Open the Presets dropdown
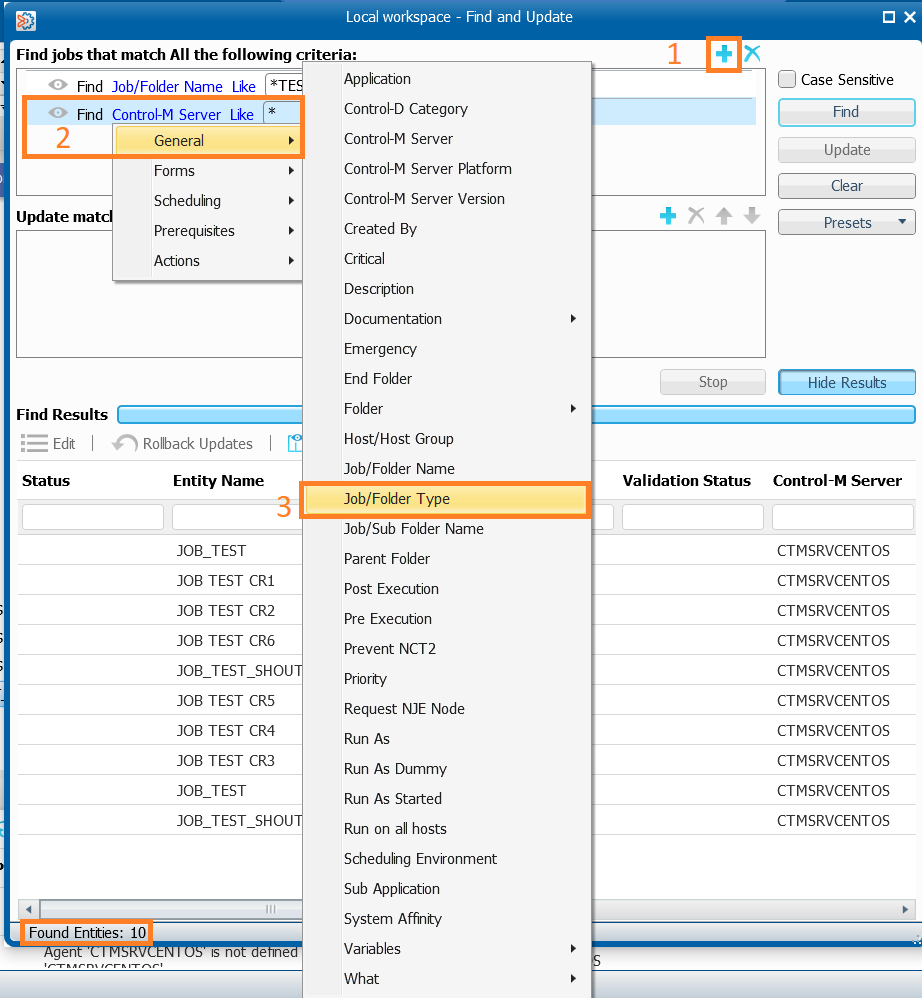The width and height of the screenshot is (922, 998). click(x=846, y=223)
